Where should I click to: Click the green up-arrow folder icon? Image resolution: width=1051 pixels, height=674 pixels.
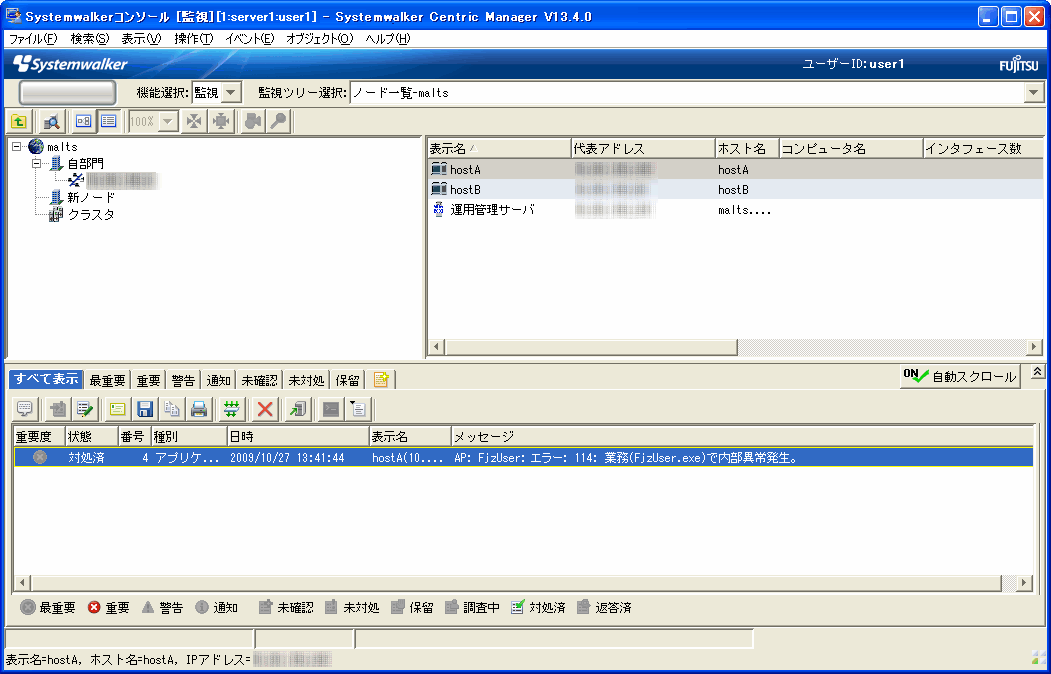[19, 121]
